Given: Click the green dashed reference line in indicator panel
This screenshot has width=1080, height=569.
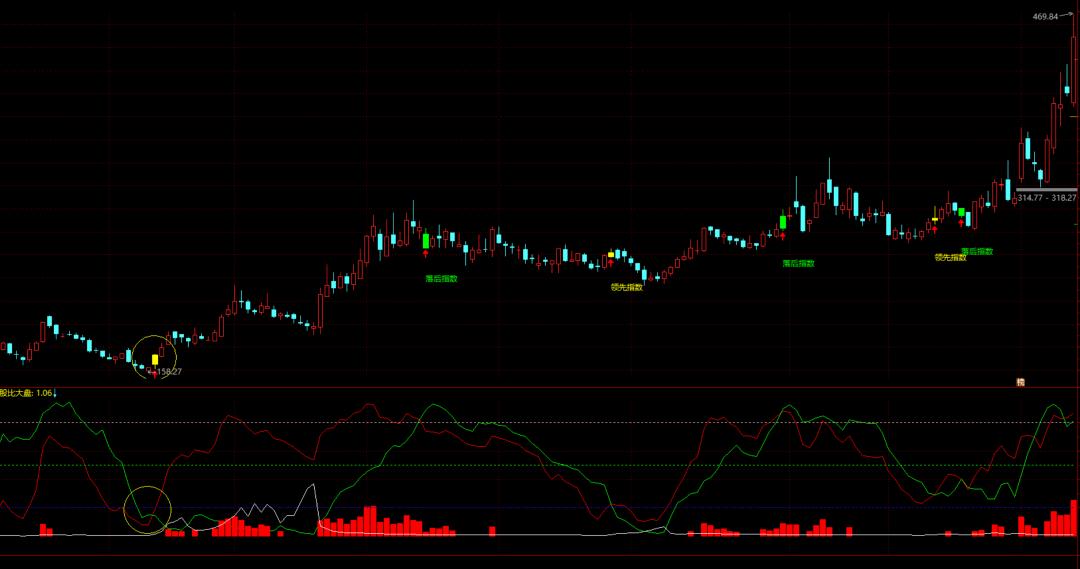Looking at the screenshot, I should point(537,466).
